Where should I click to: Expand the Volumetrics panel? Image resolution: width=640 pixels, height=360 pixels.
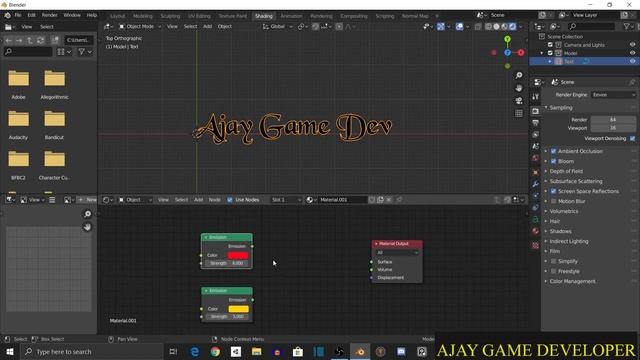(x=564, y=211)
